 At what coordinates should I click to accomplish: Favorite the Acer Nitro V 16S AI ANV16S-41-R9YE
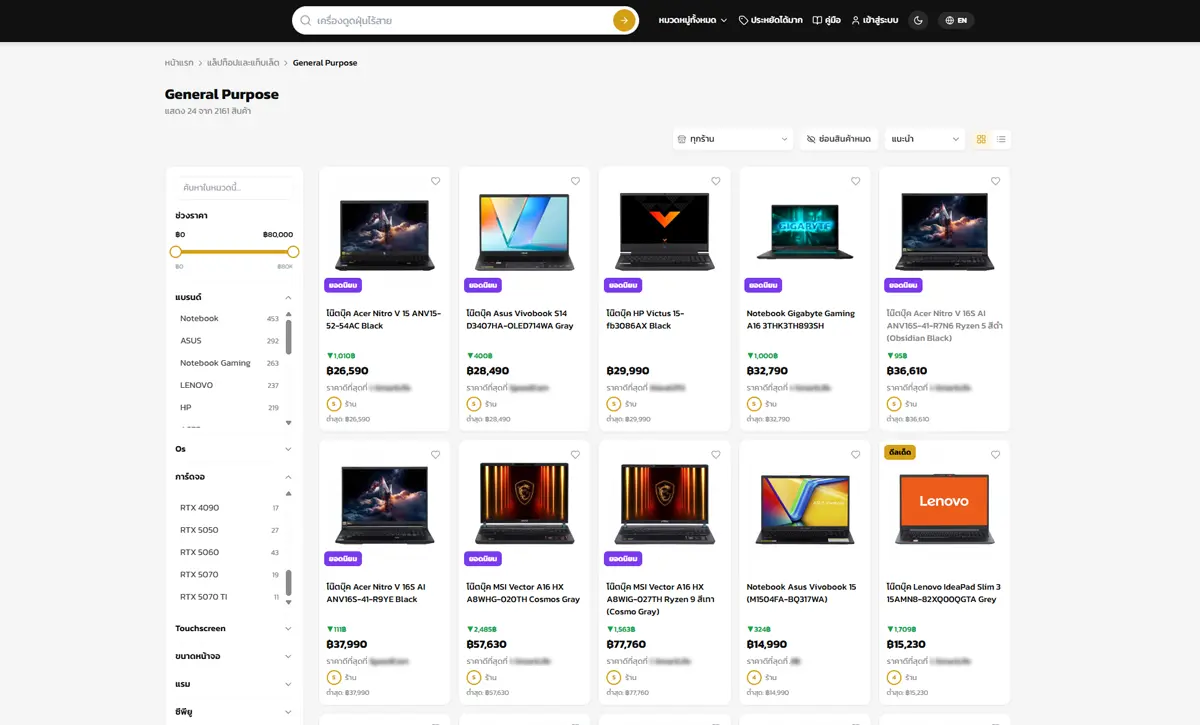[x=435, y=455]
